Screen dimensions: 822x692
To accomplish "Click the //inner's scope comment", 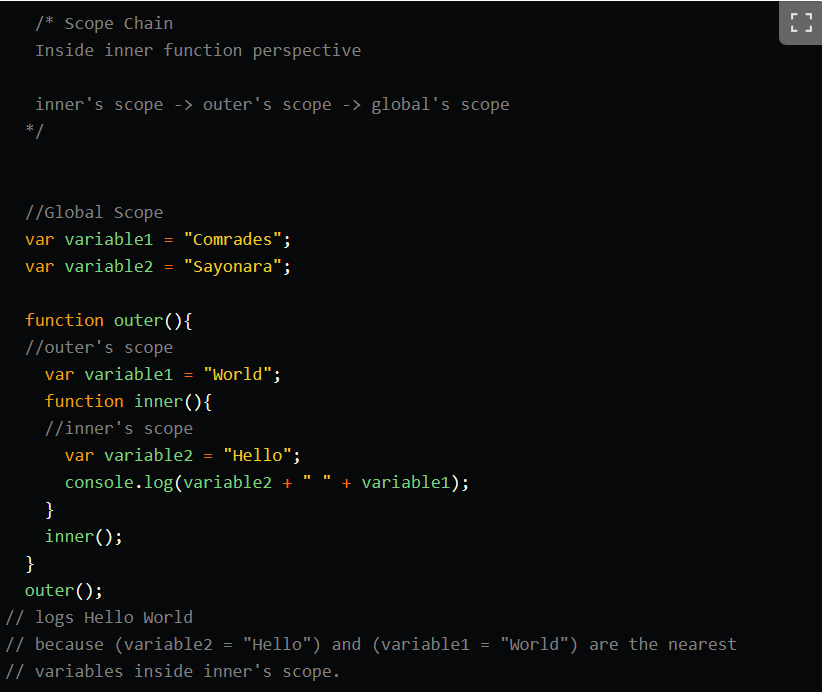I will 118,428.
